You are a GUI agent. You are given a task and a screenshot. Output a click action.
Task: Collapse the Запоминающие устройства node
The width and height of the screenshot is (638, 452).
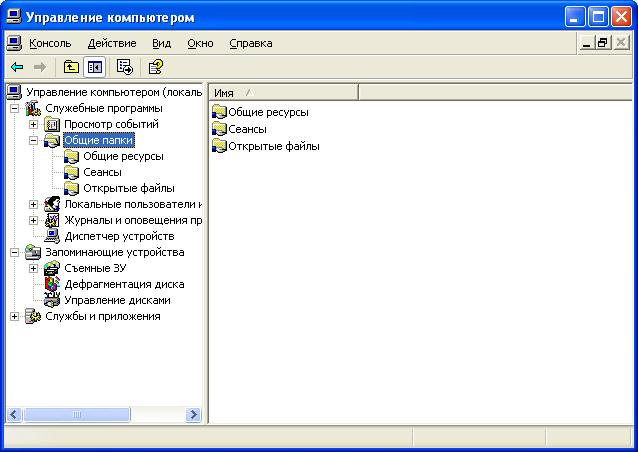coord(14,252)
